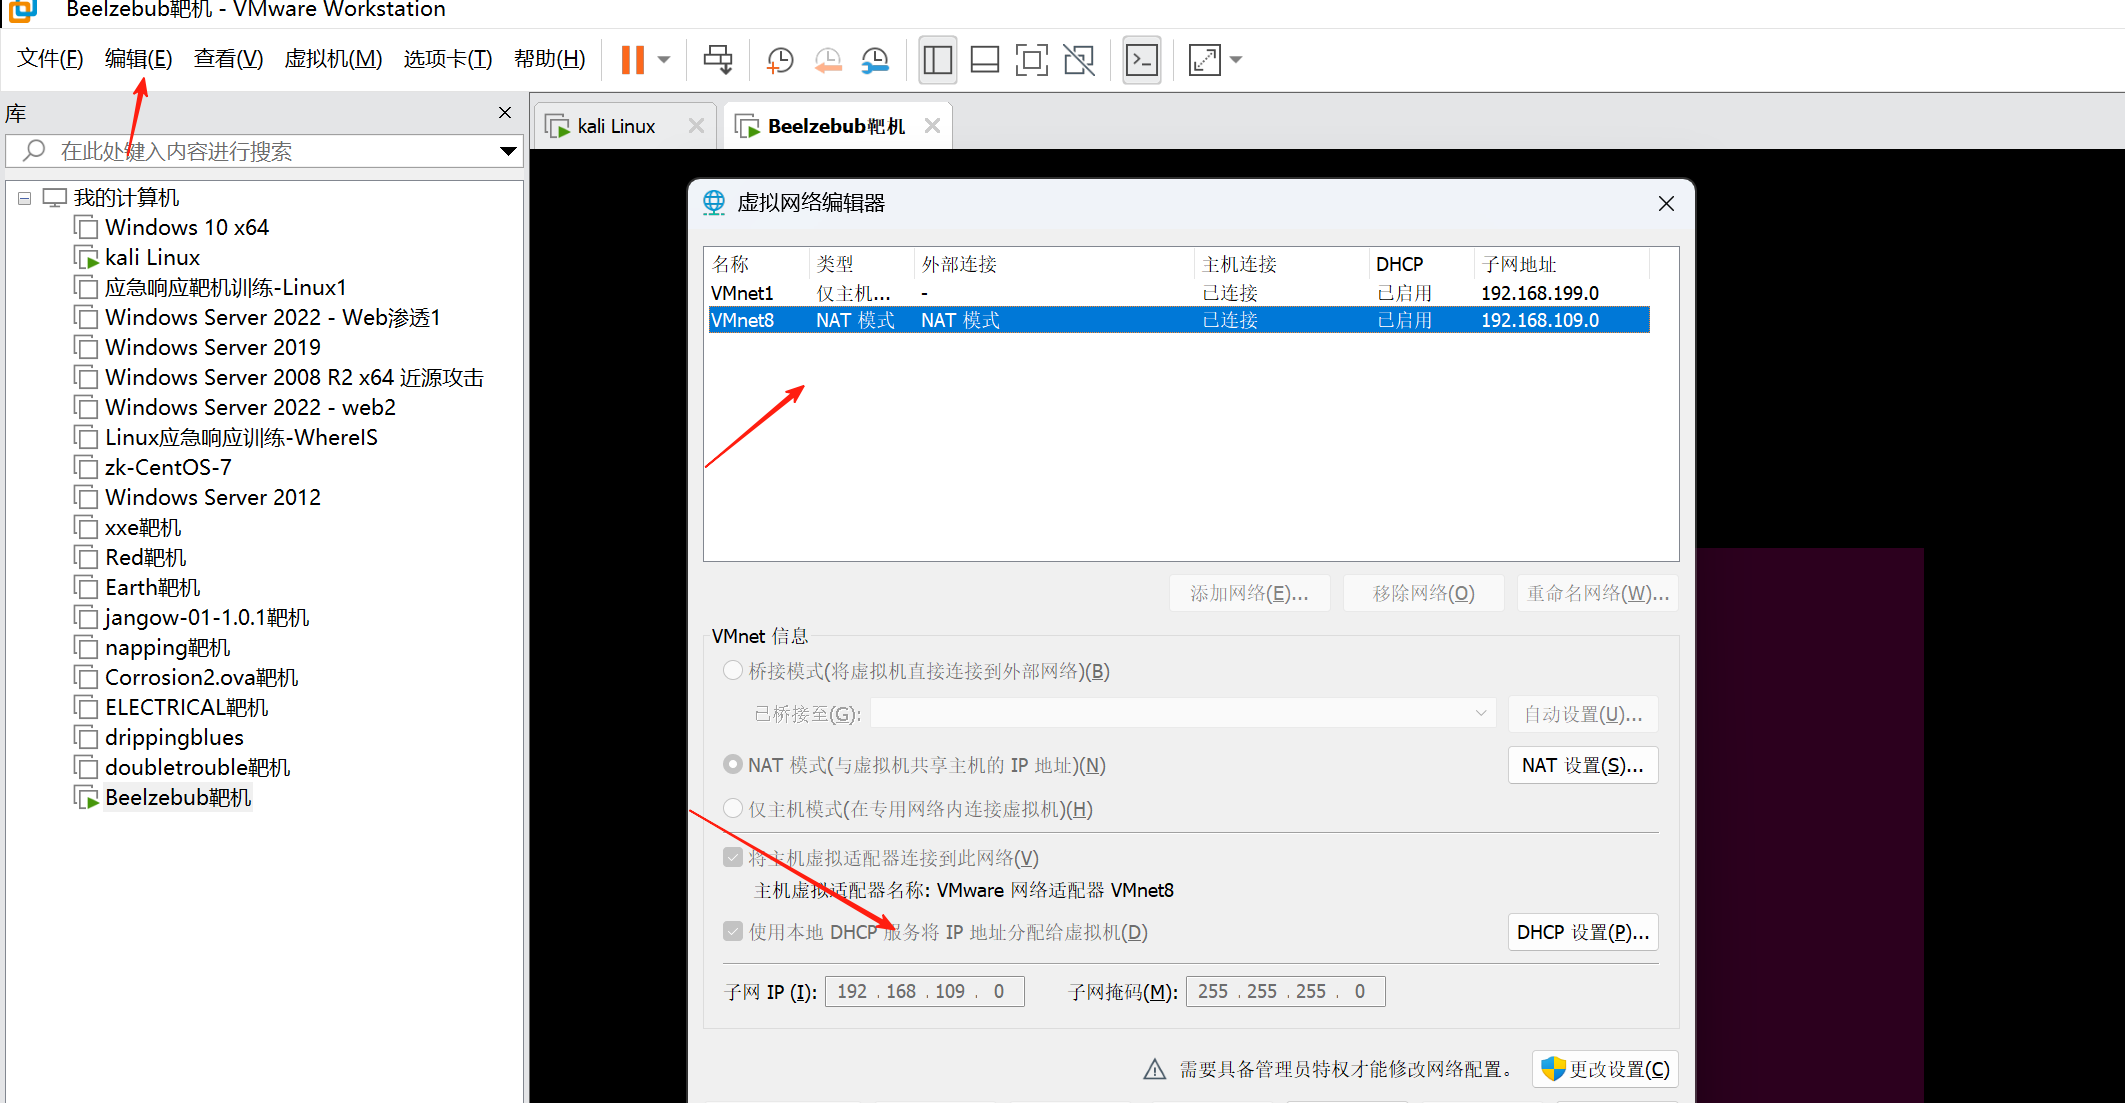The image size is (2125, 1103).
Task: Click the pause virtual machine icon
Action: (x=632, y=59)
